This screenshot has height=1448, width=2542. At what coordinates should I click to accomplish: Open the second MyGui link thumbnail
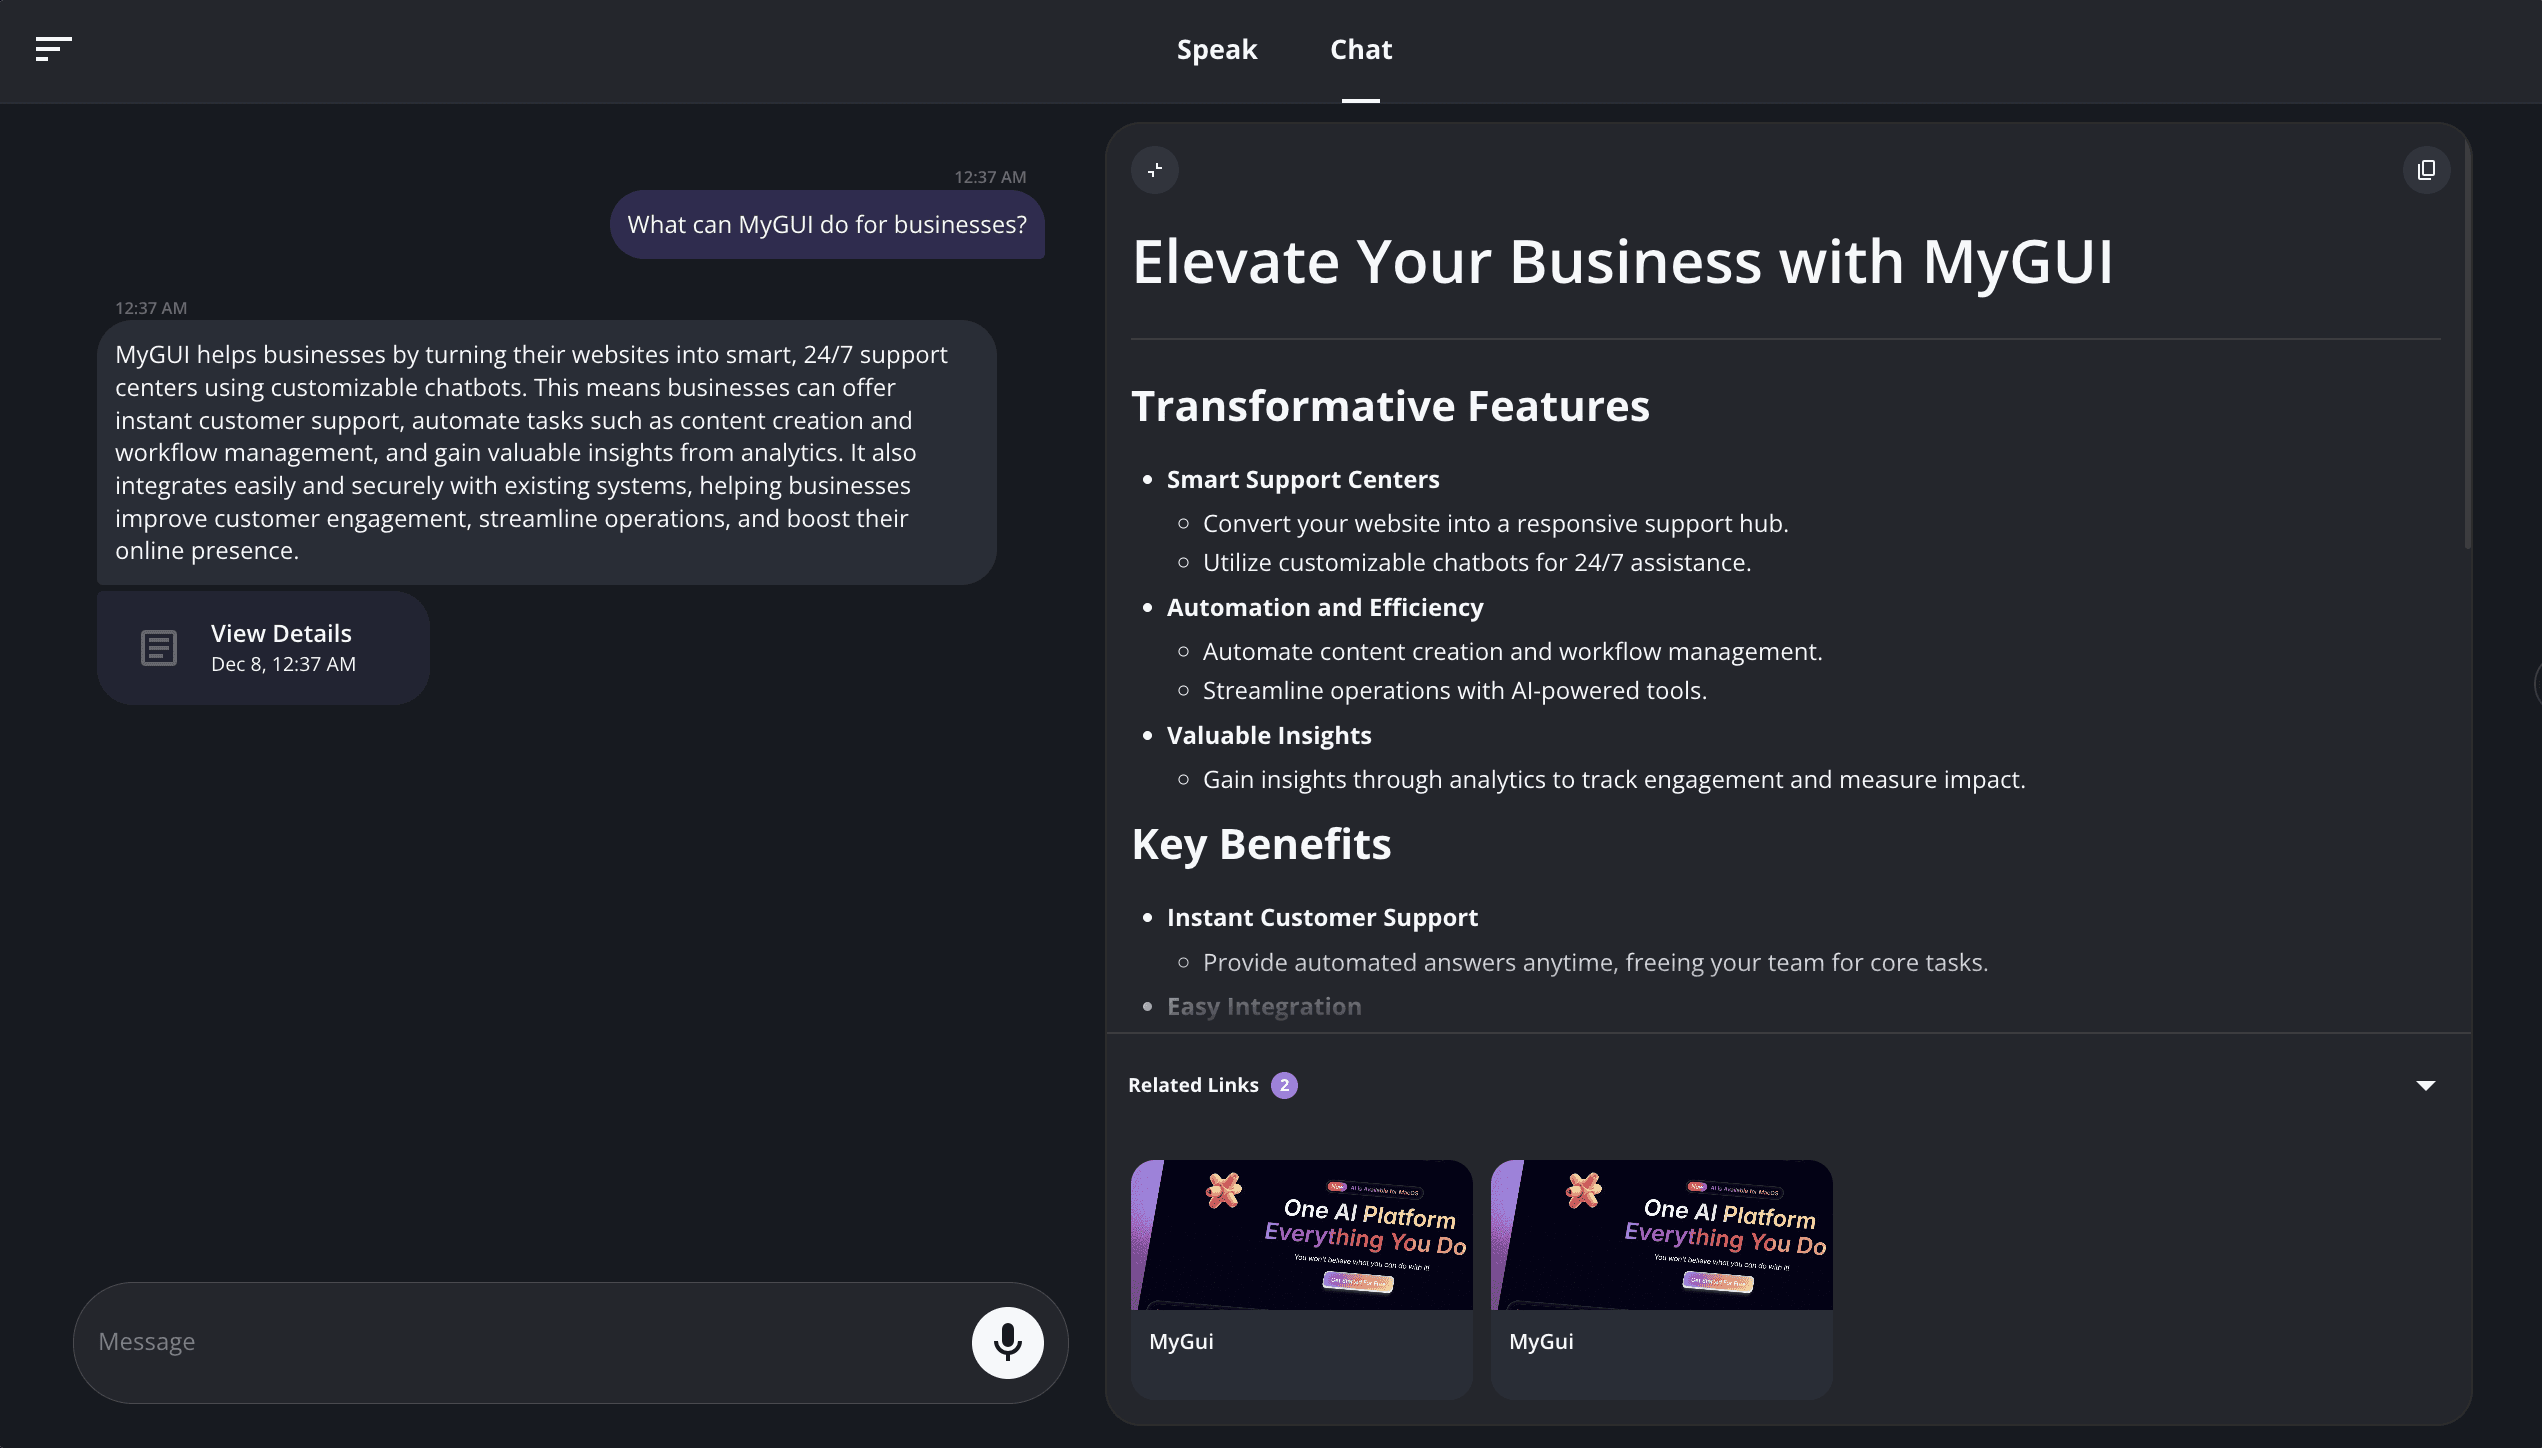pos(1661,1235)
